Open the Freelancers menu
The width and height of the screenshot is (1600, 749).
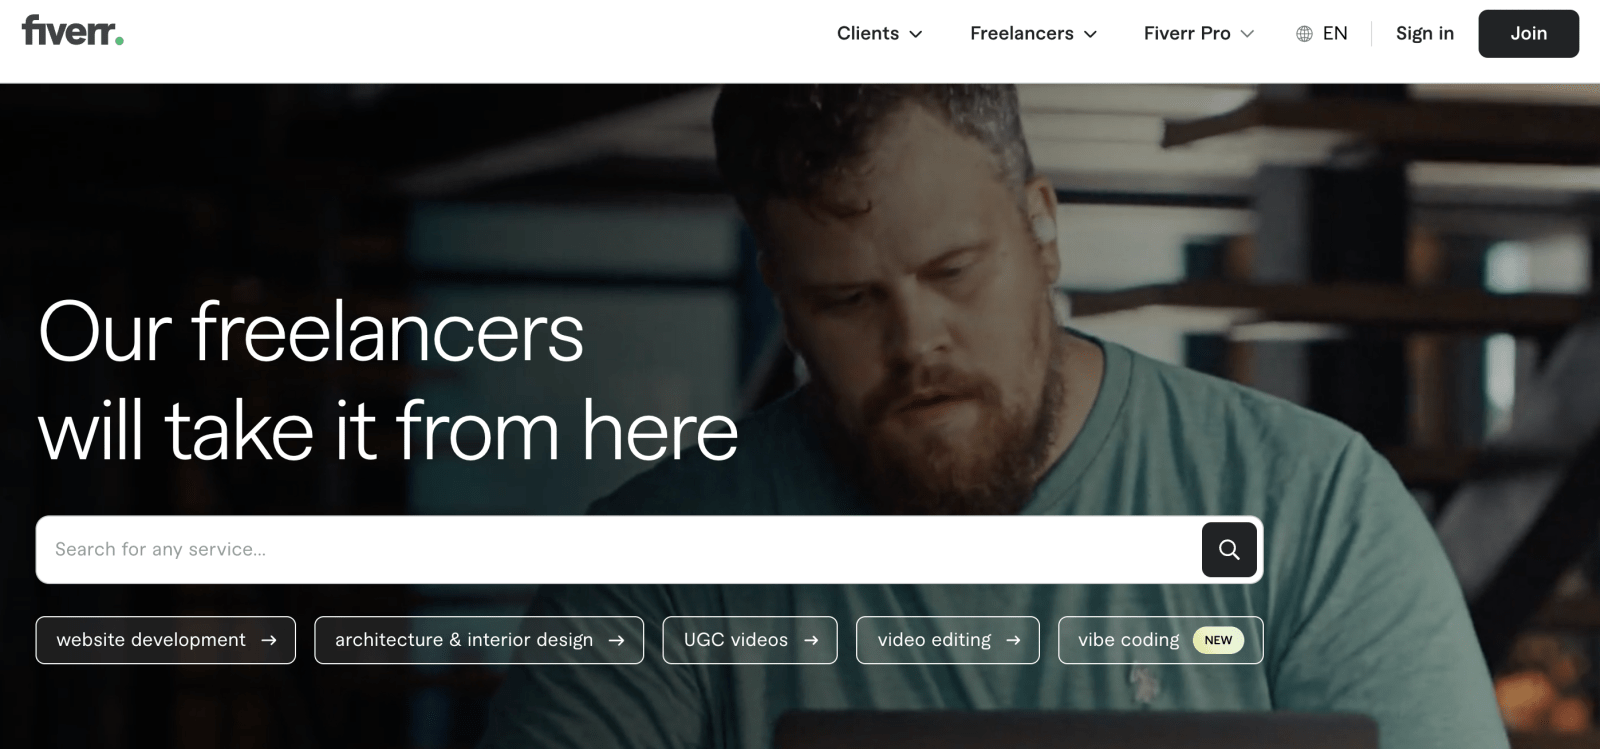point(1034,33)
